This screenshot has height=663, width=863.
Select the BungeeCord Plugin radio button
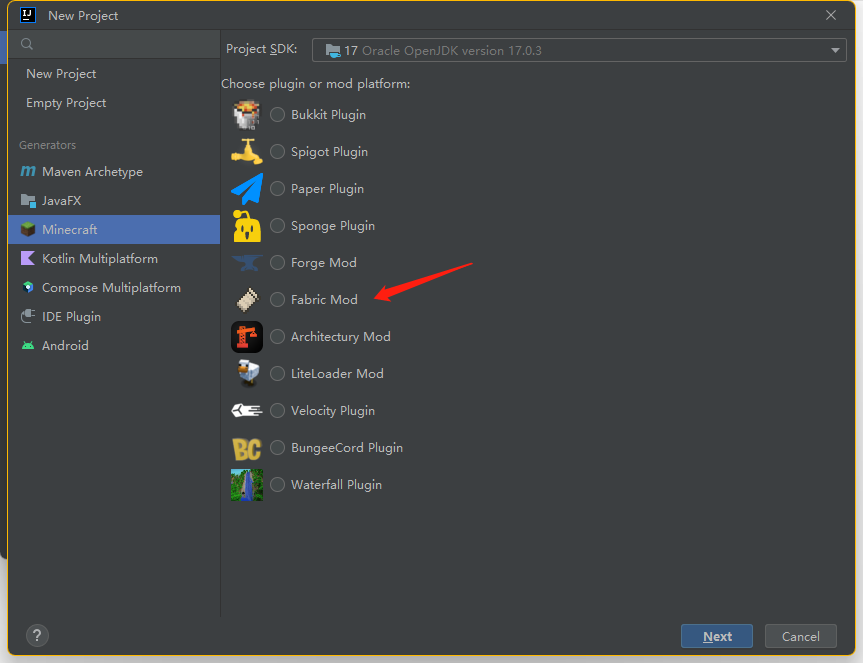click(x=277, y=448)
